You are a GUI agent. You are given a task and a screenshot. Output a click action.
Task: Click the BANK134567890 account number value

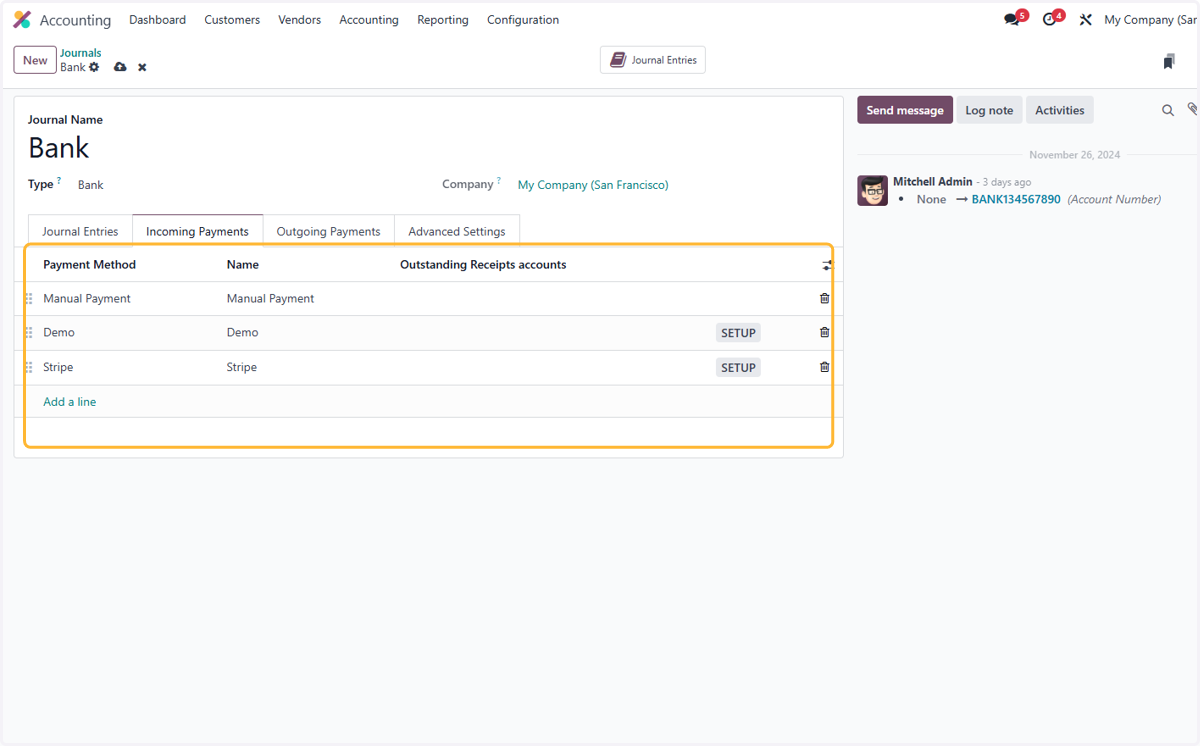(x=1016, y=199)
